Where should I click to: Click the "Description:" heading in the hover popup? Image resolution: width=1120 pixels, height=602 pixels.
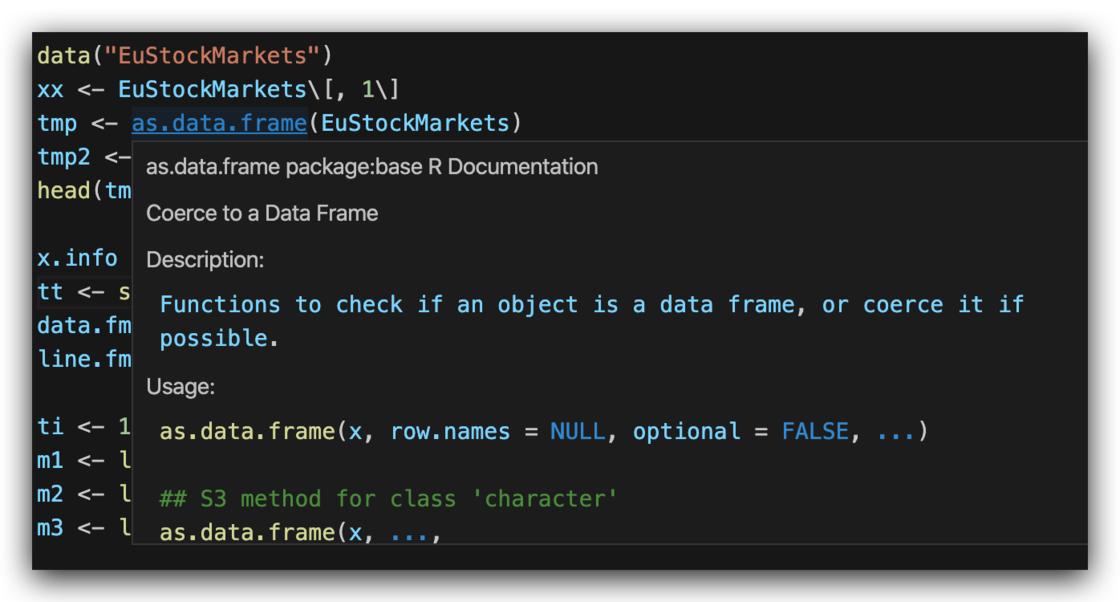[205, 260]
